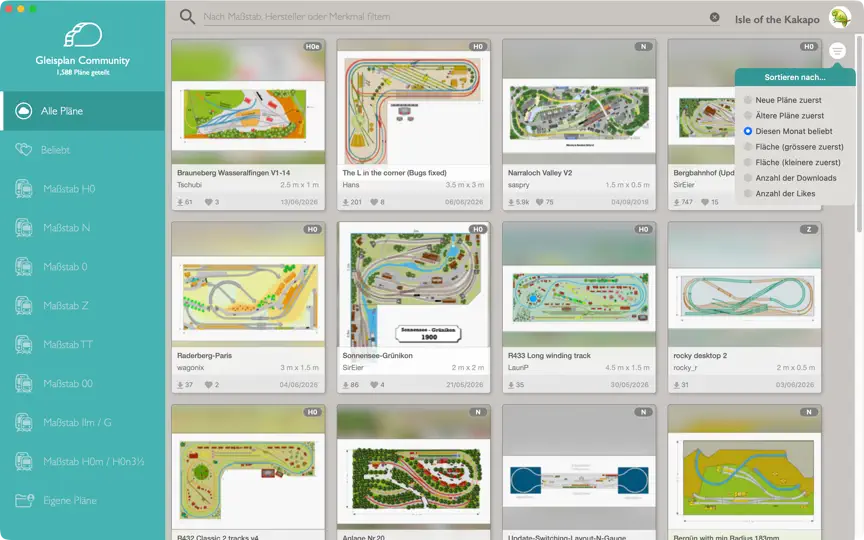Viewport: 864px width, 540px height.
Task: Click the Sortieren nach... popup header
Action: coord(795,77)
